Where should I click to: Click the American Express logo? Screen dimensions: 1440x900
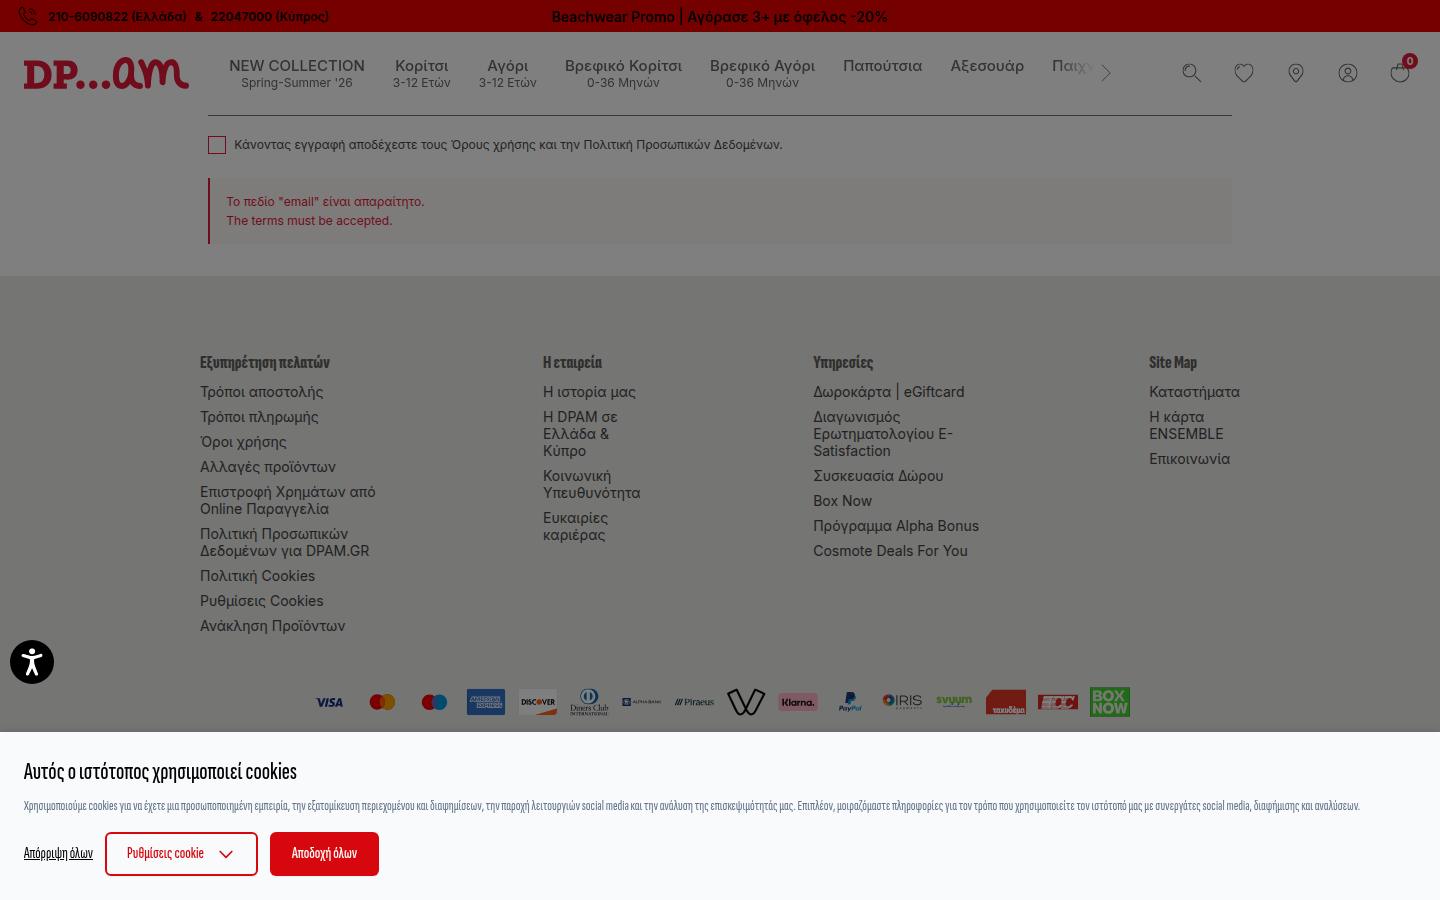[486, 702]
